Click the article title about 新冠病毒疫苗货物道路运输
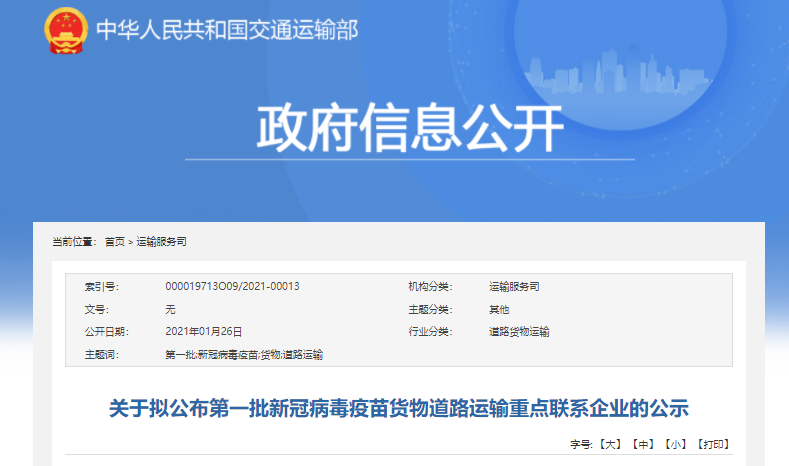The width and height of the screenshot is (789, 466). tap(399, 408)
